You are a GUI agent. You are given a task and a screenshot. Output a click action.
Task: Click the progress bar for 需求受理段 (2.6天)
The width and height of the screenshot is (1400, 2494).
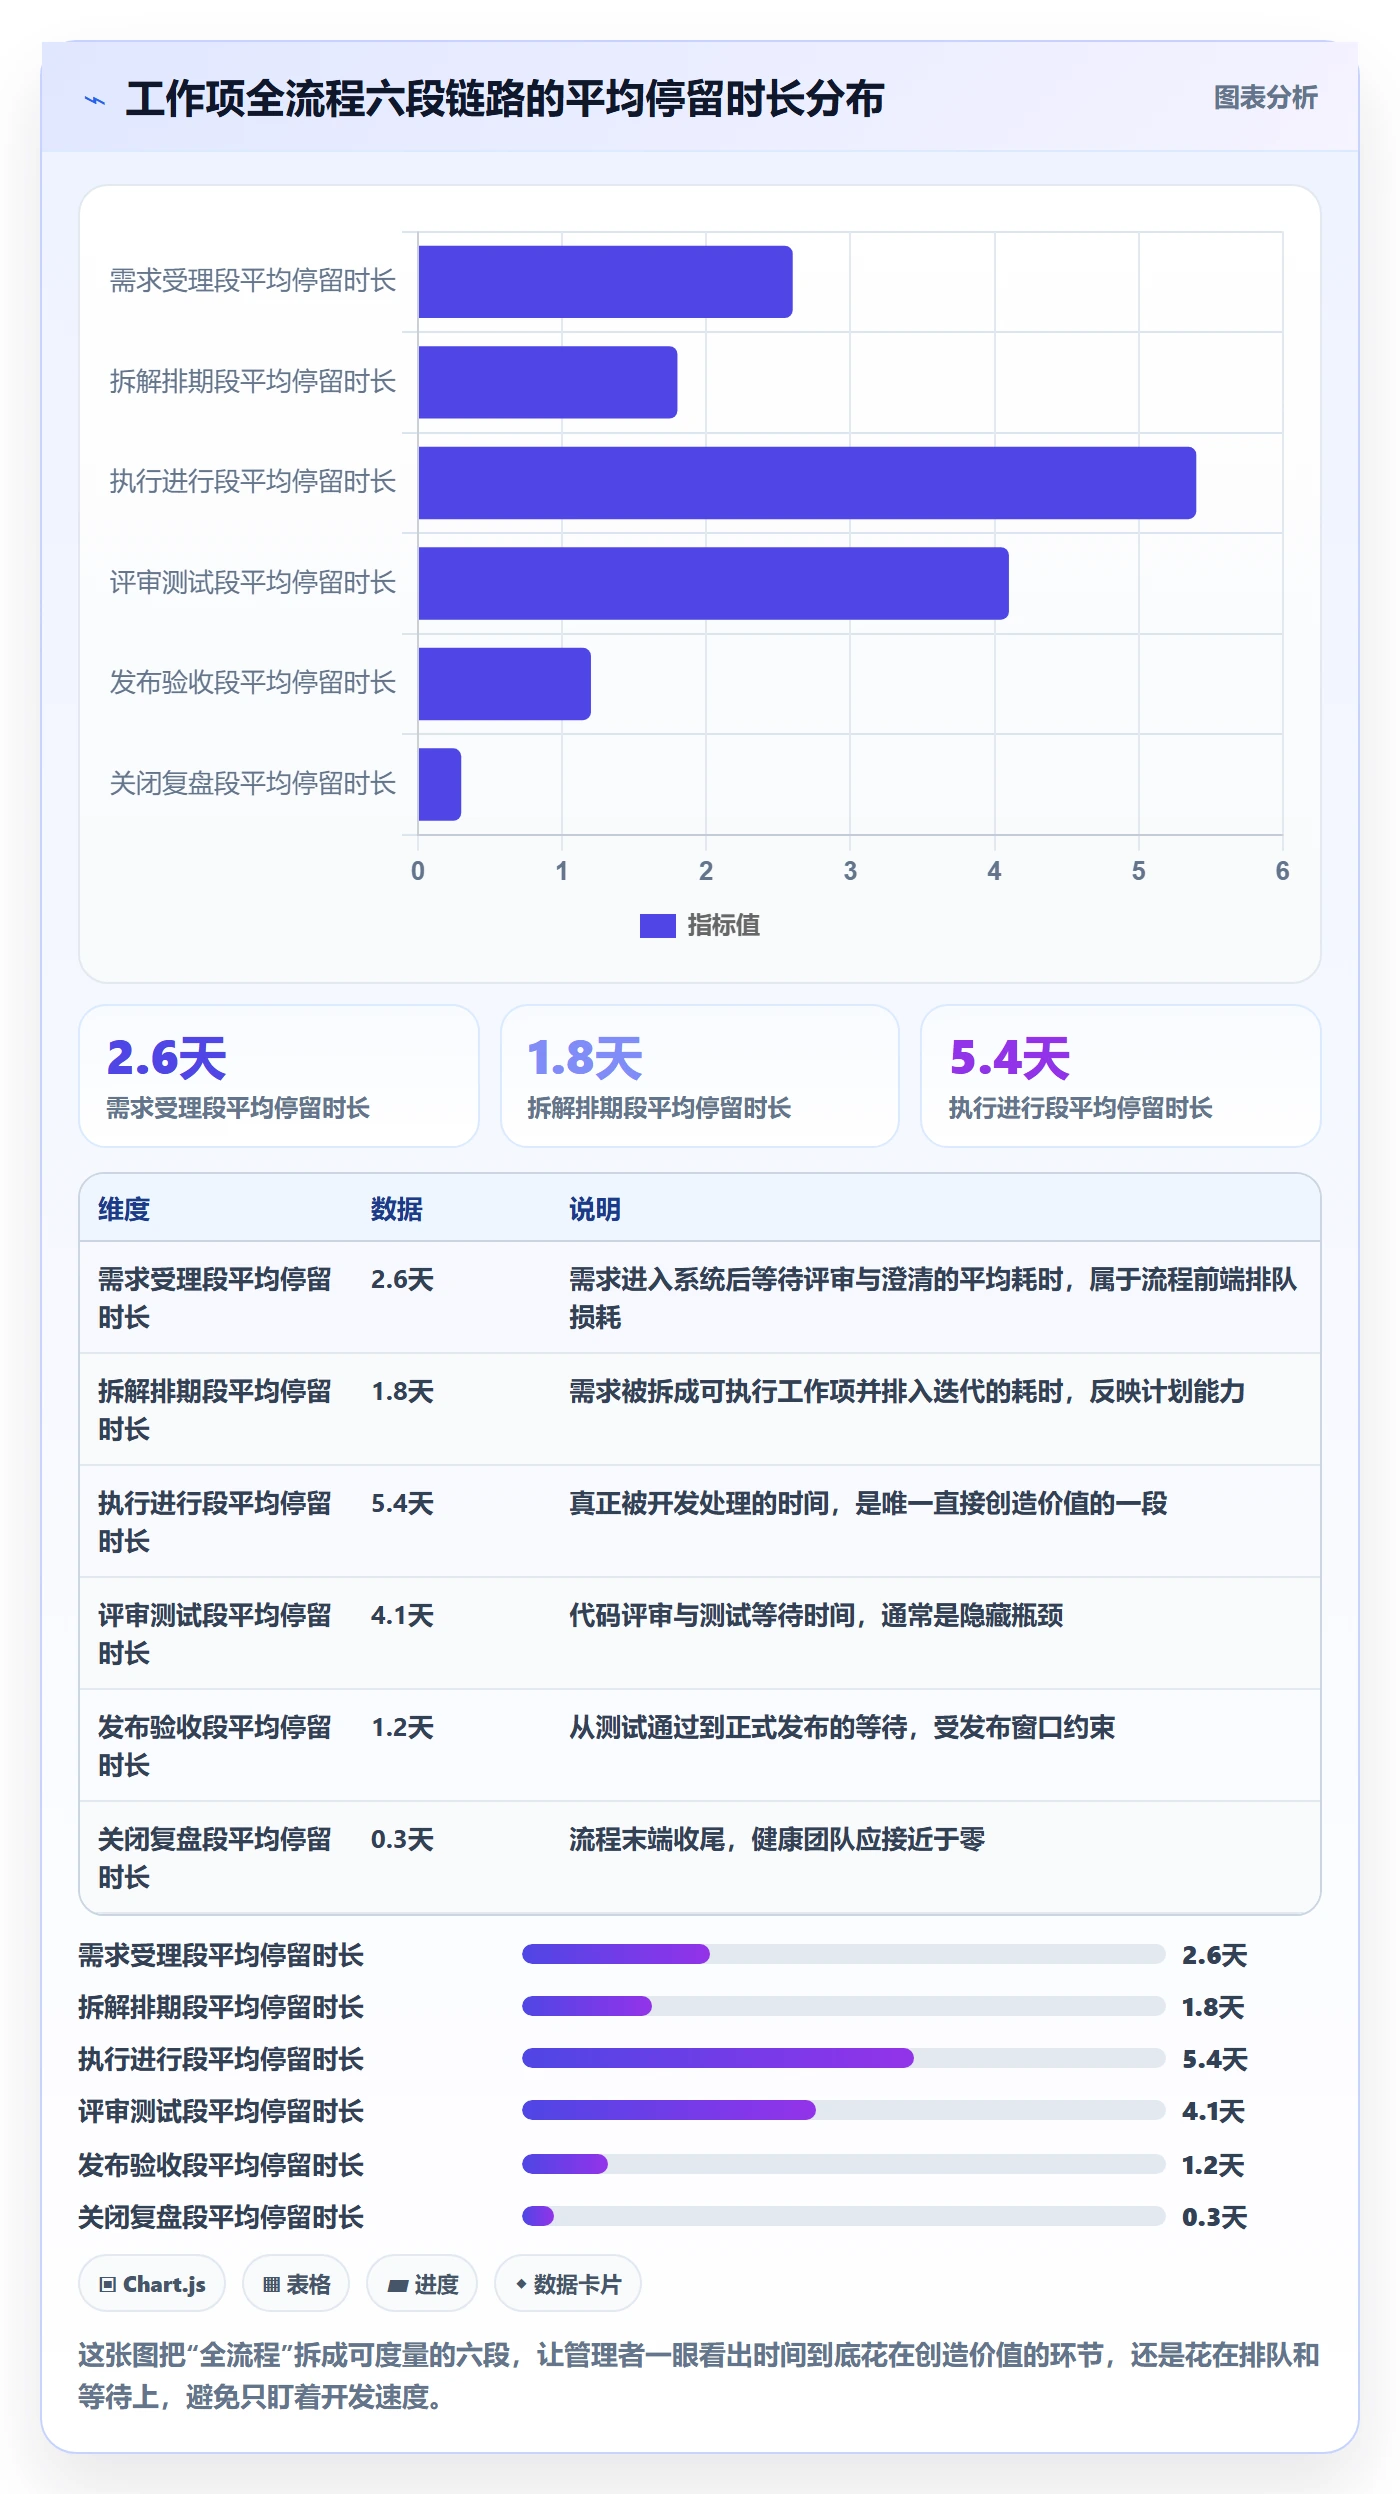844,1954
